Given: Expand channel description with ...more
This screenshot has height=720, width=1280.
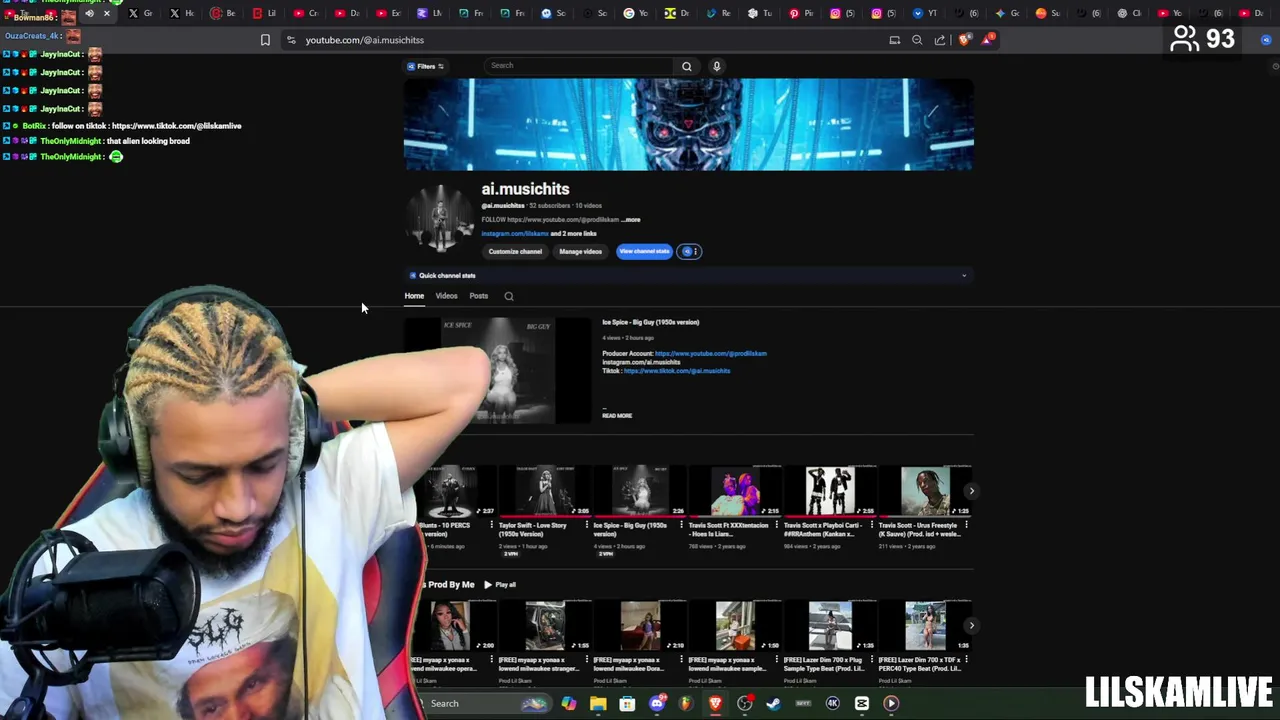Looking at the screenshot, I should [x=631, y=219].
